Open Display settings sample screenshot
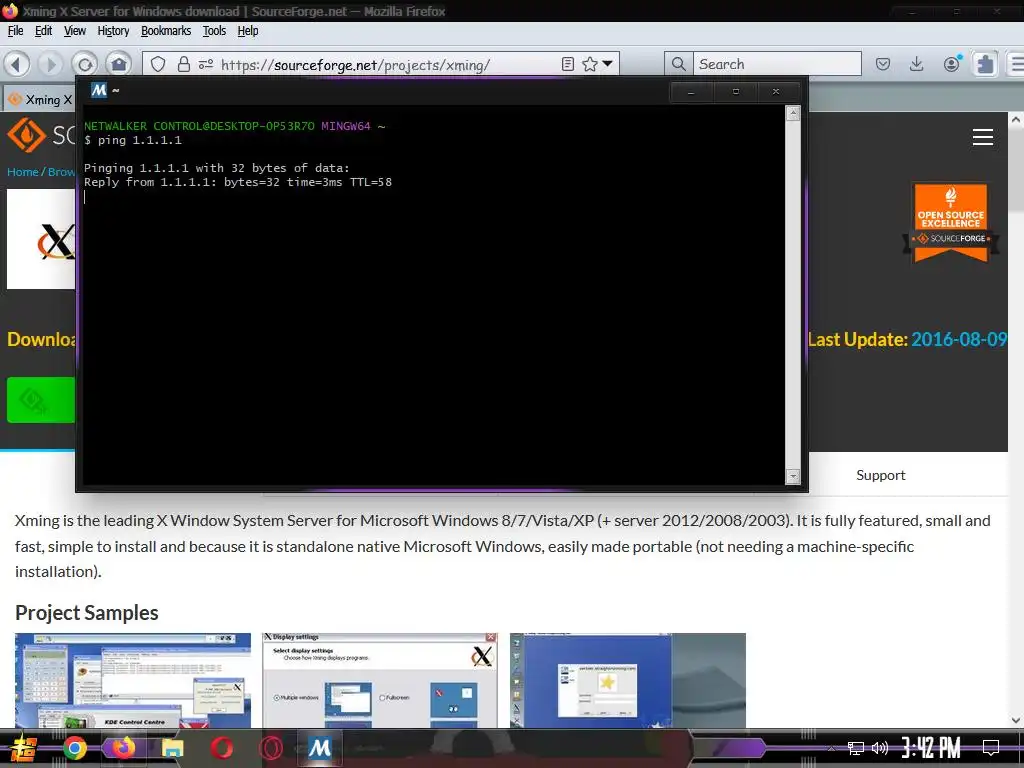Screen dimensions: 1024x768 [380, 680]
